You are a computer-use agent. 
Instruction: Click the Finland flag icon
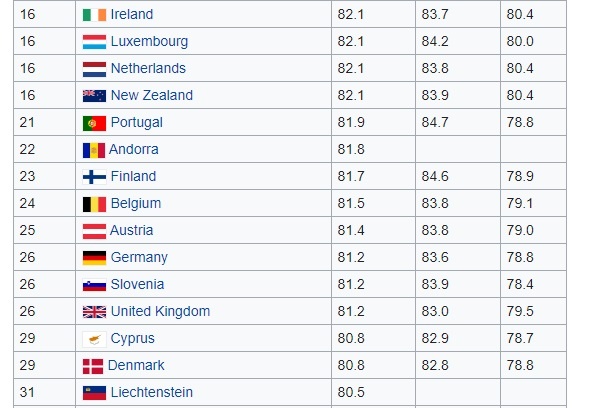click(94, 177)
